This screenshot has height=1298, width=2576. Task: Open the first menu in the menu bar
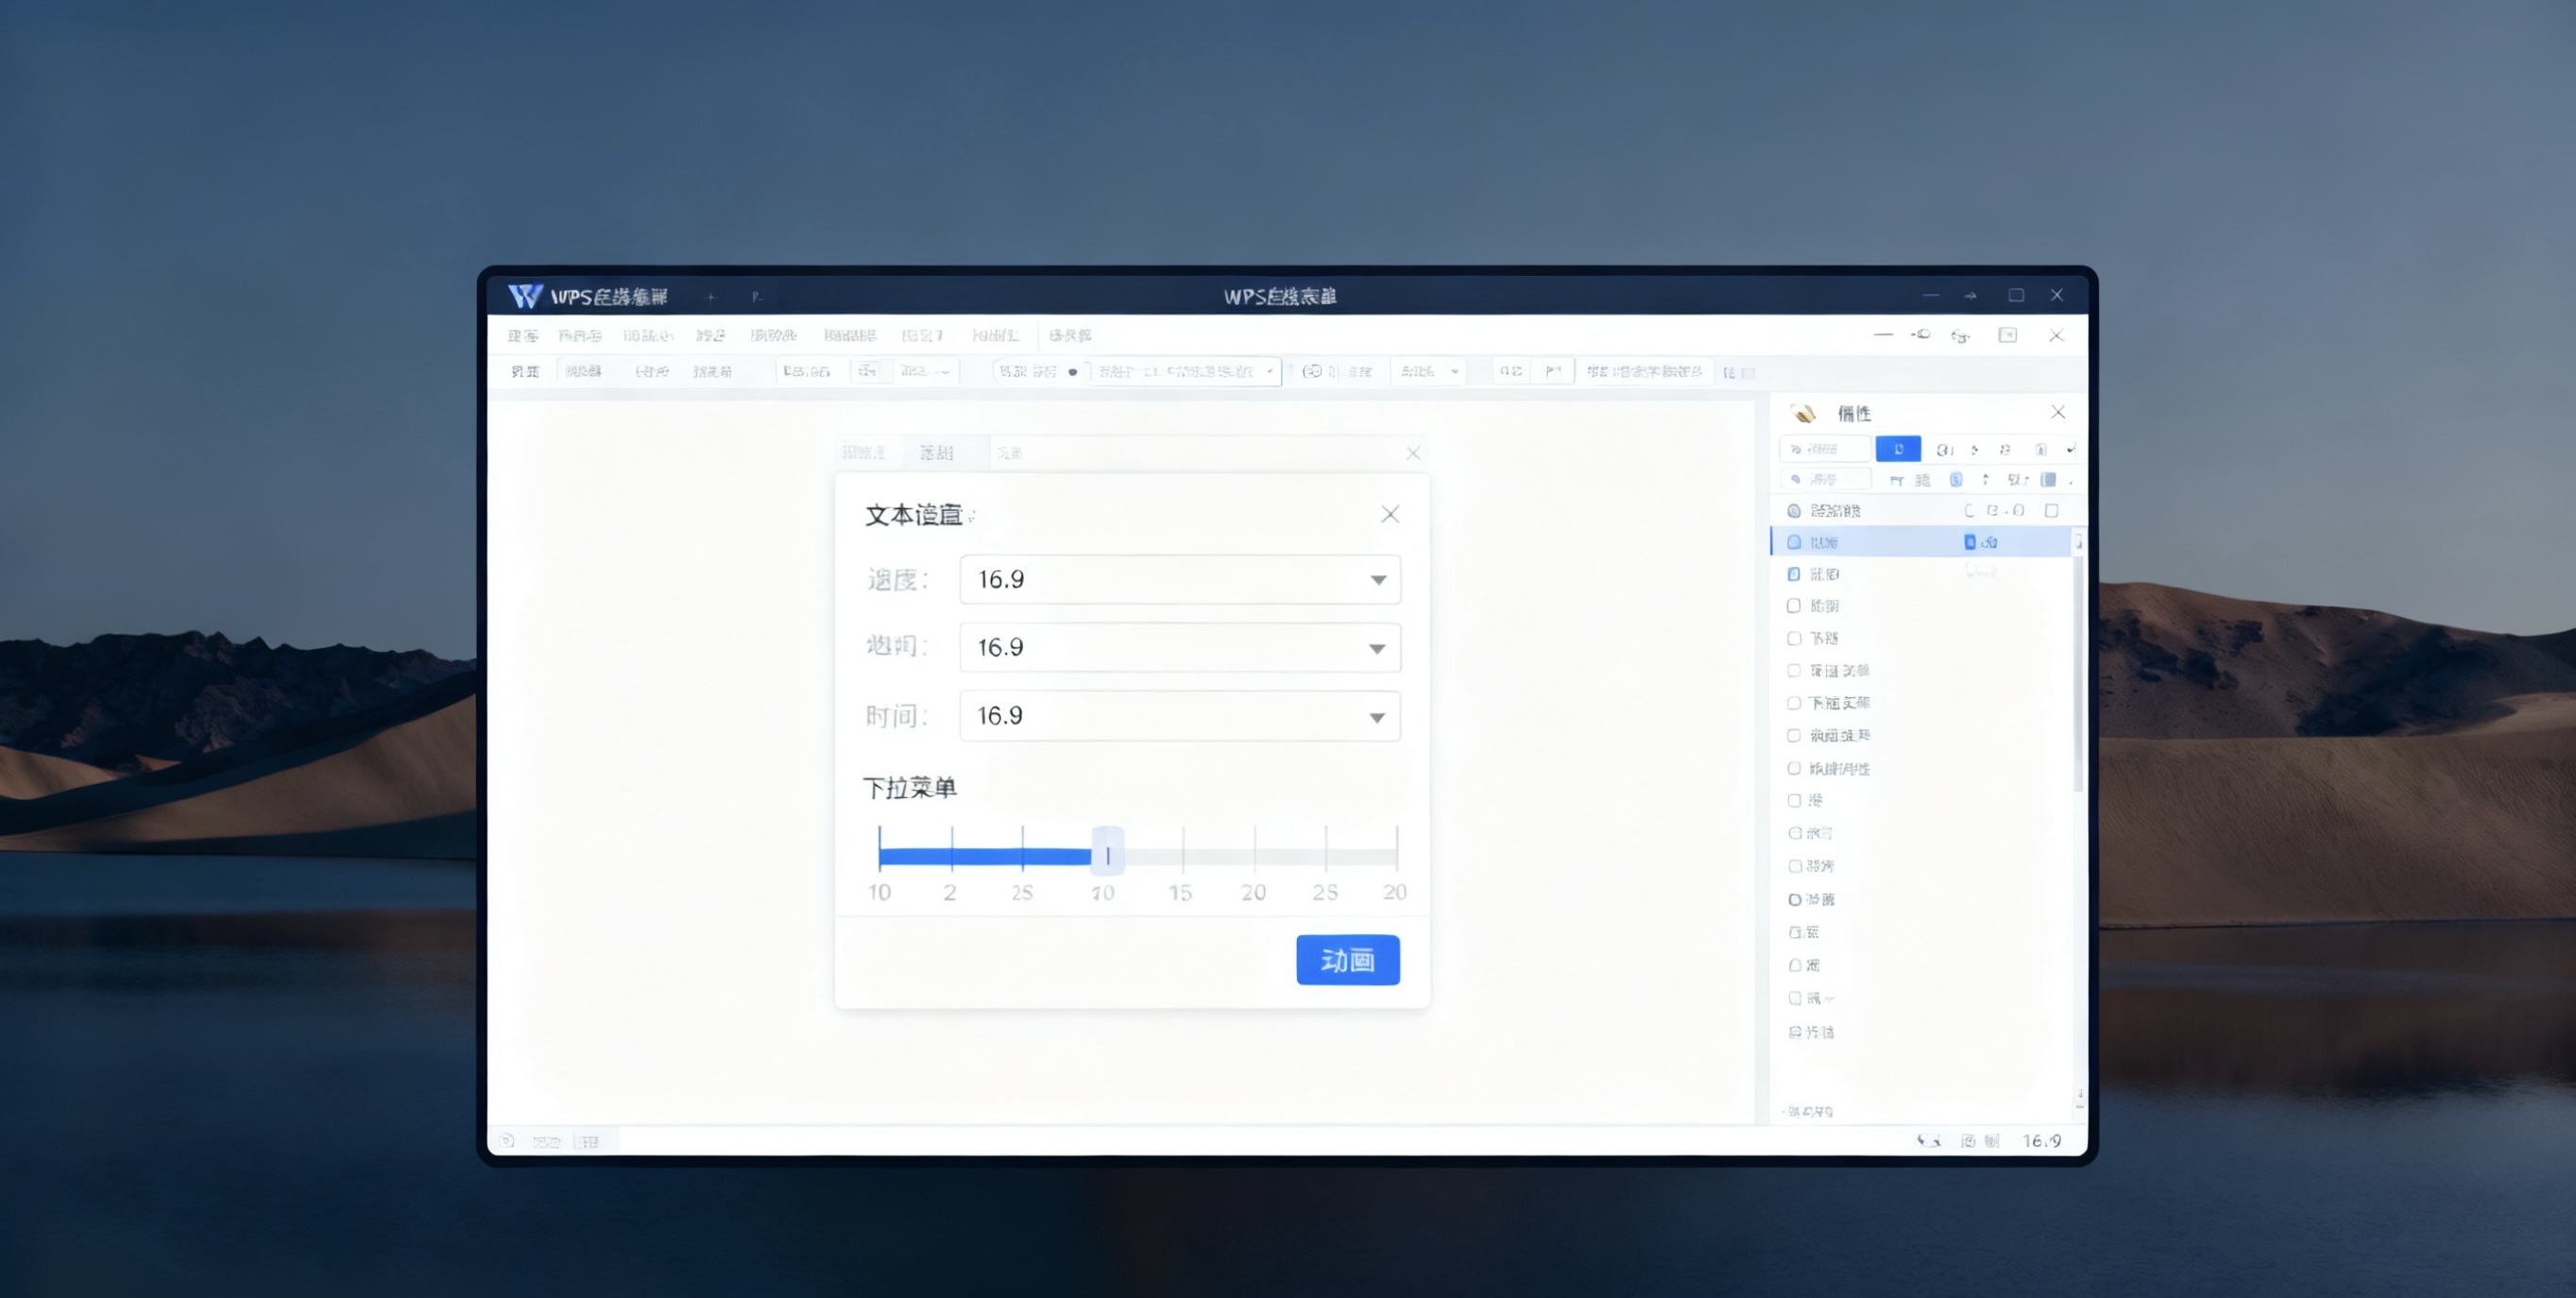tap(524, 336)
